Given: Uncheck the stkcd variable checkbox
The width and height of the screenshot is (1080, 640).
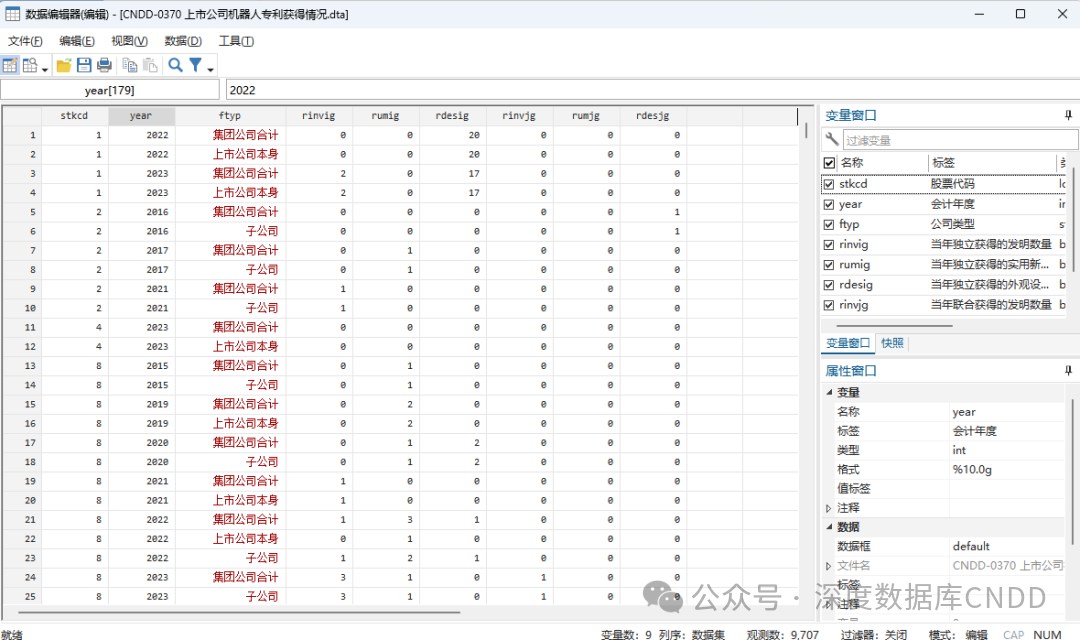Looking at the screenshot, I should (x=829, y=184).
